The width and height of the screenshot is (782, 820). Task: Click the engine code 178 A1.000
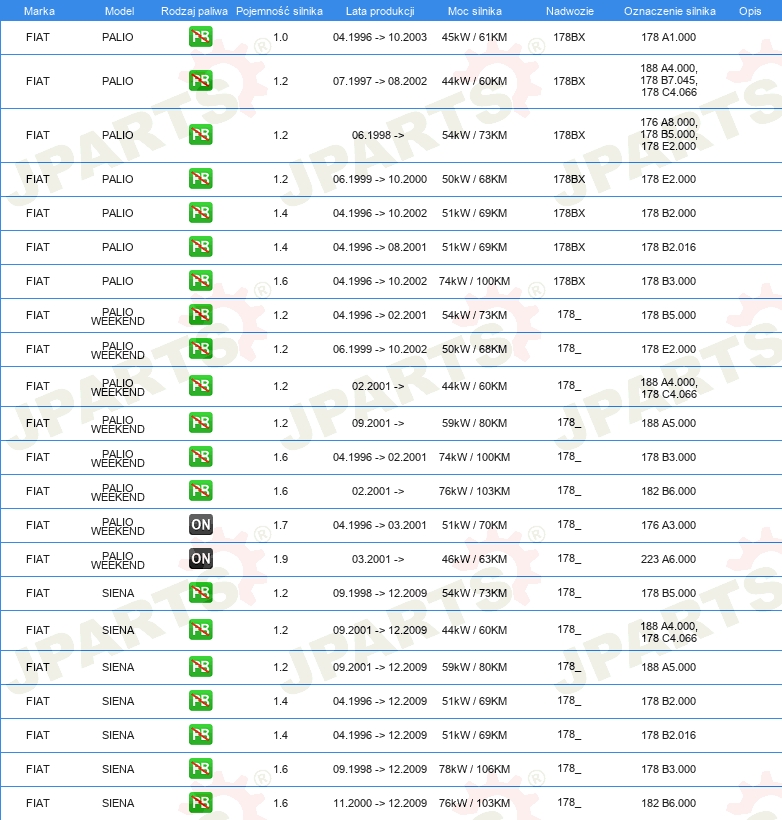click(668, 37)
